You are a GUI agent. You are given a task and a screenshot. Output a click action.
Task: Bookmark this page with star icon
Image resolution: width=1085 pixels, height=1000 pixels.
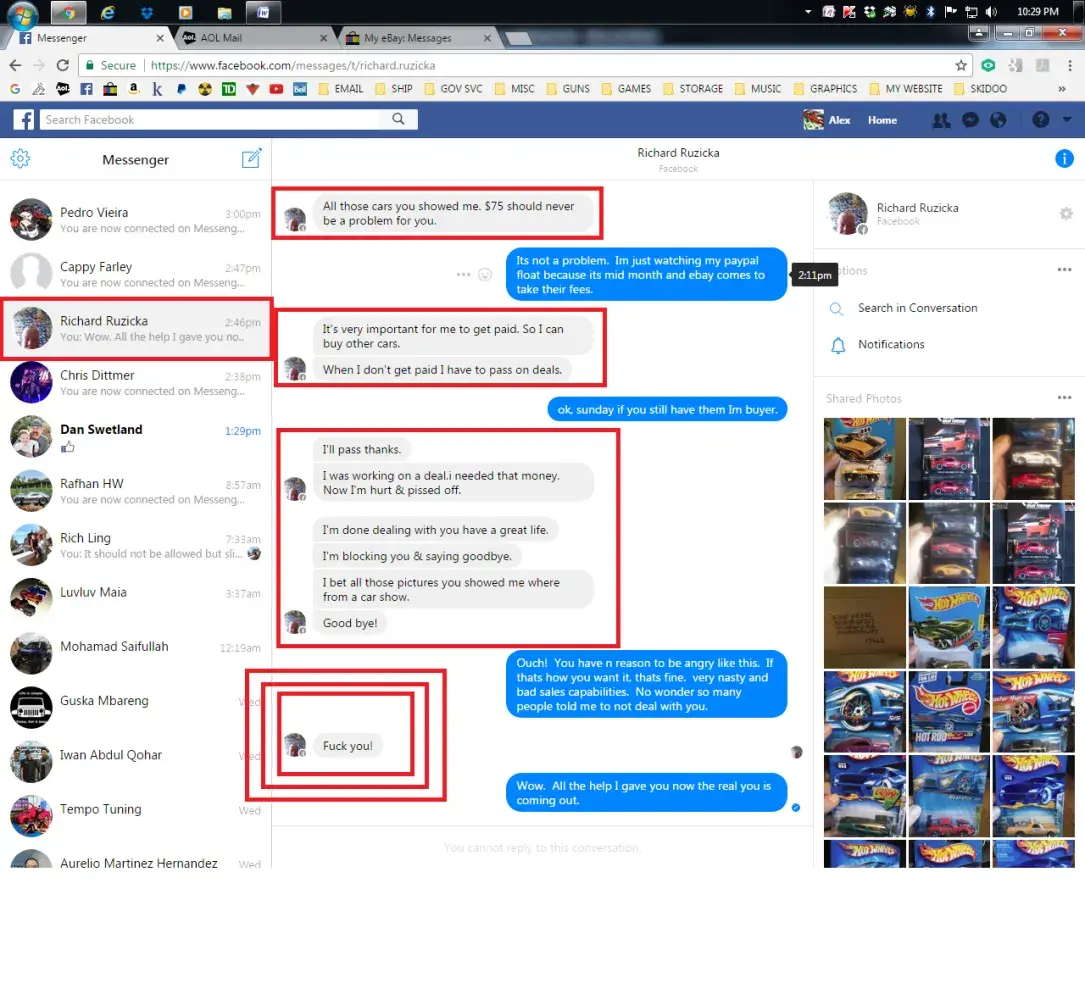[x=961, y=65]
